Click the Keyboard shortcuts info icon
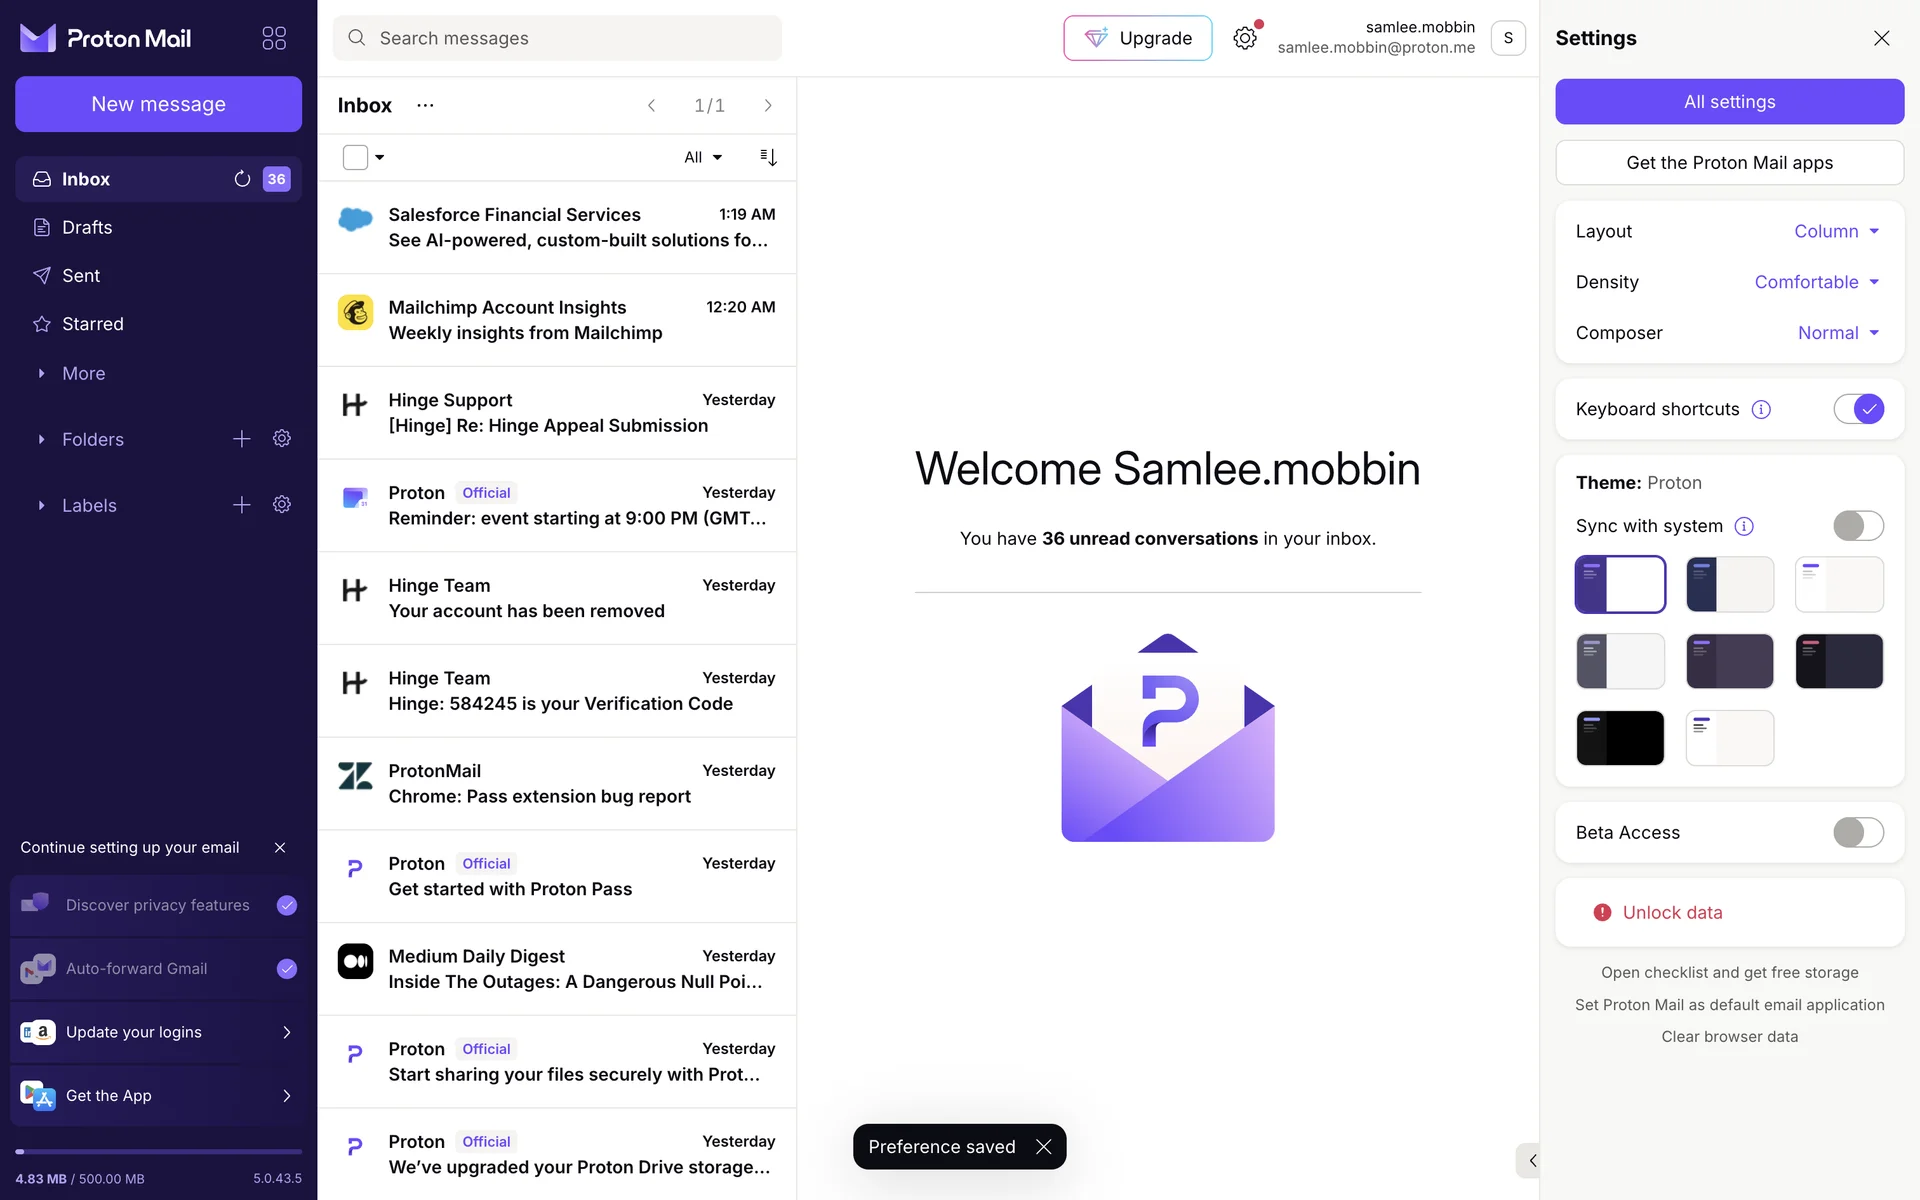 coord(1761,409)
